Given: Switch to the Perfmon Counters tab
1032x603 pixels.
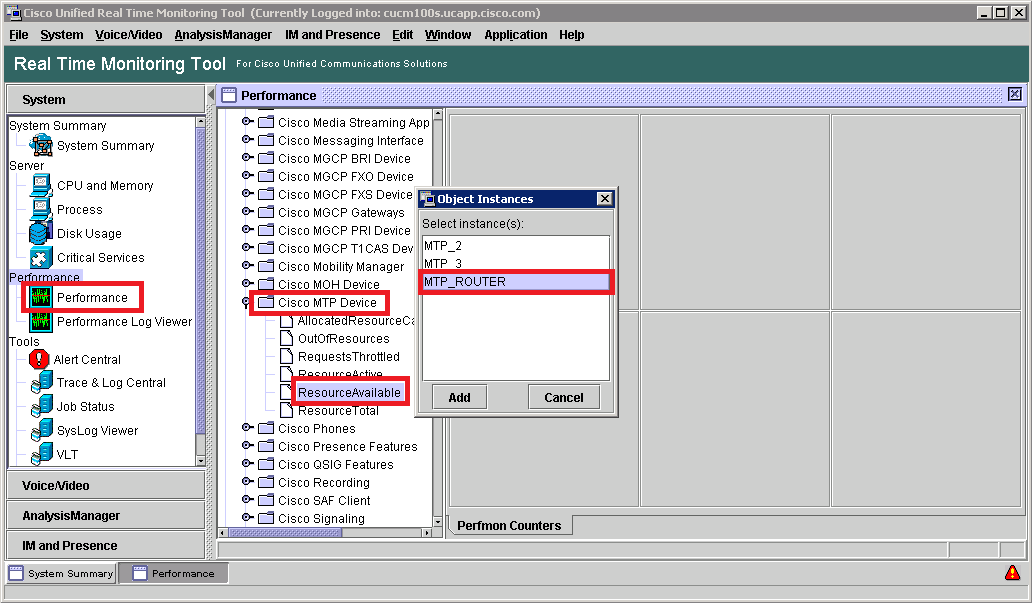Looking at the screenshot, I should pos(509,525).
